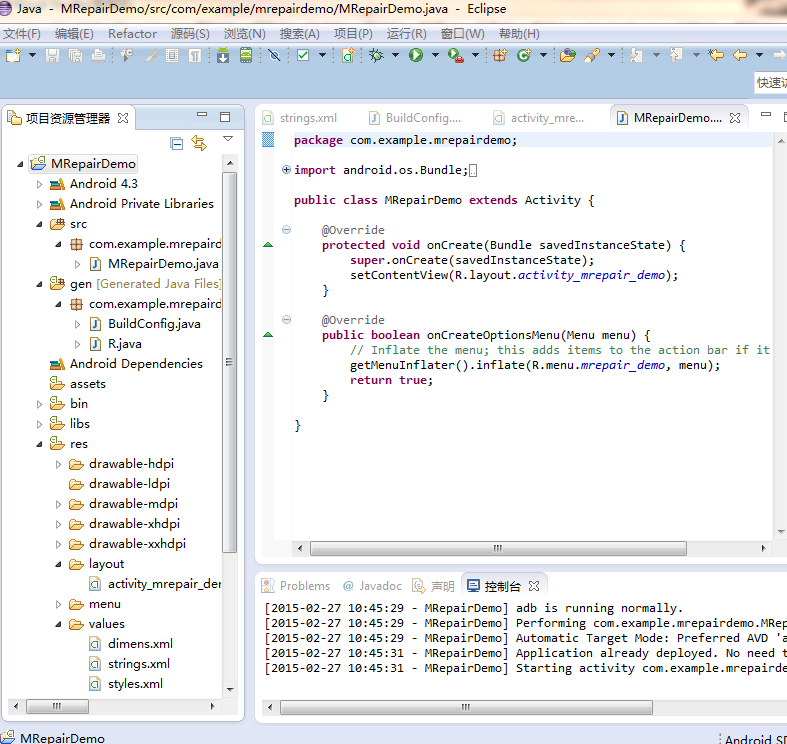Screen dimensions: 787x744
Task: Open the project explorer View Menu triangle
Action: (x=228, y=139)
